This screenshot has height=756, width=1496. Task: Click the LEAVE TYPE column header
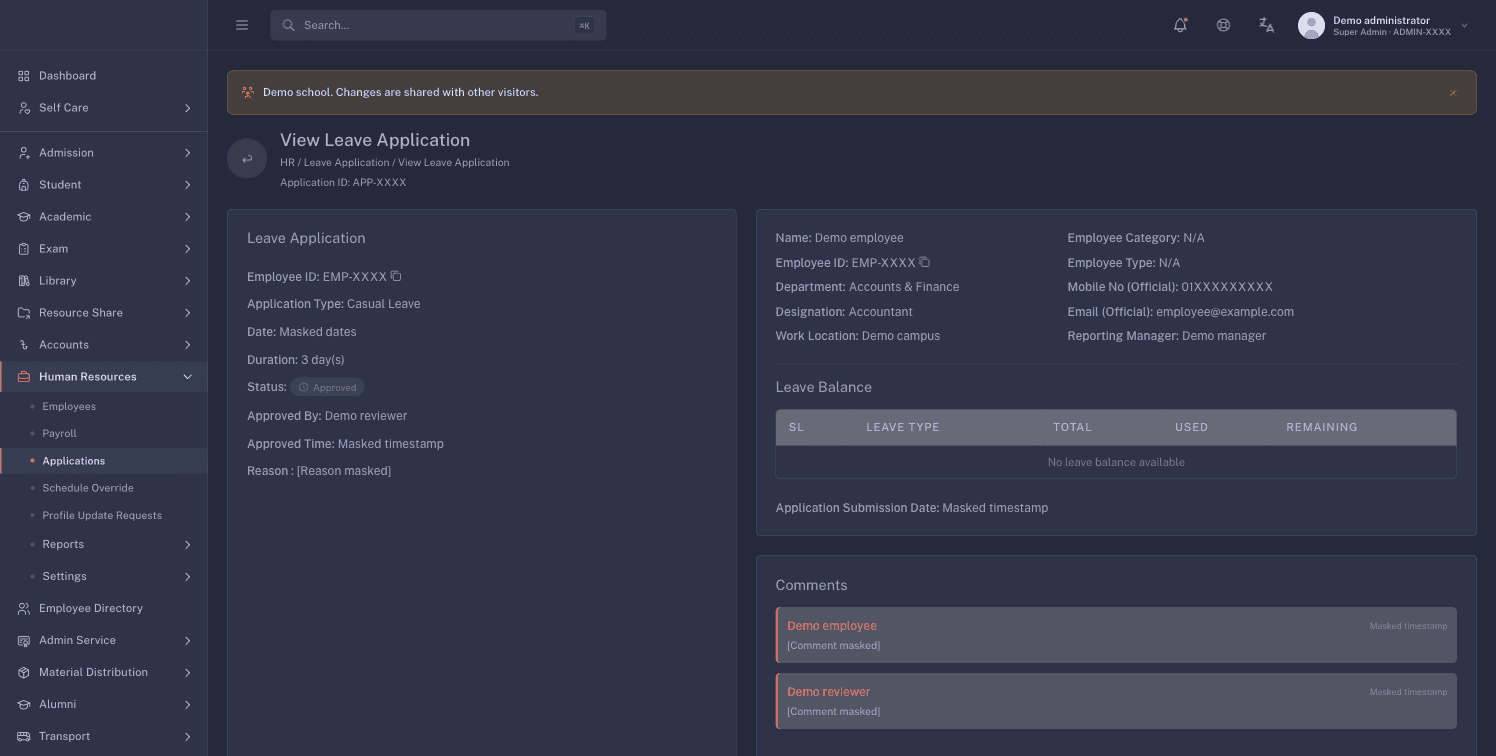coord(903,427)
